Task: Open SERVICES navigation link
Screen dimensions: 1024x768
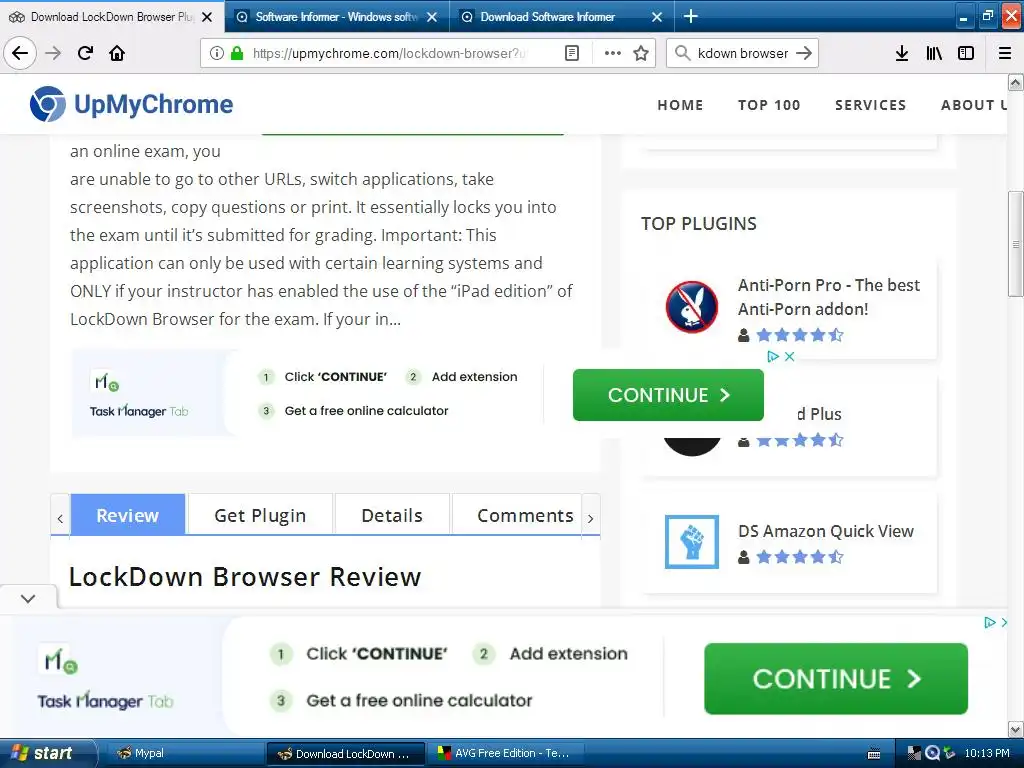Action: point(871,105)
